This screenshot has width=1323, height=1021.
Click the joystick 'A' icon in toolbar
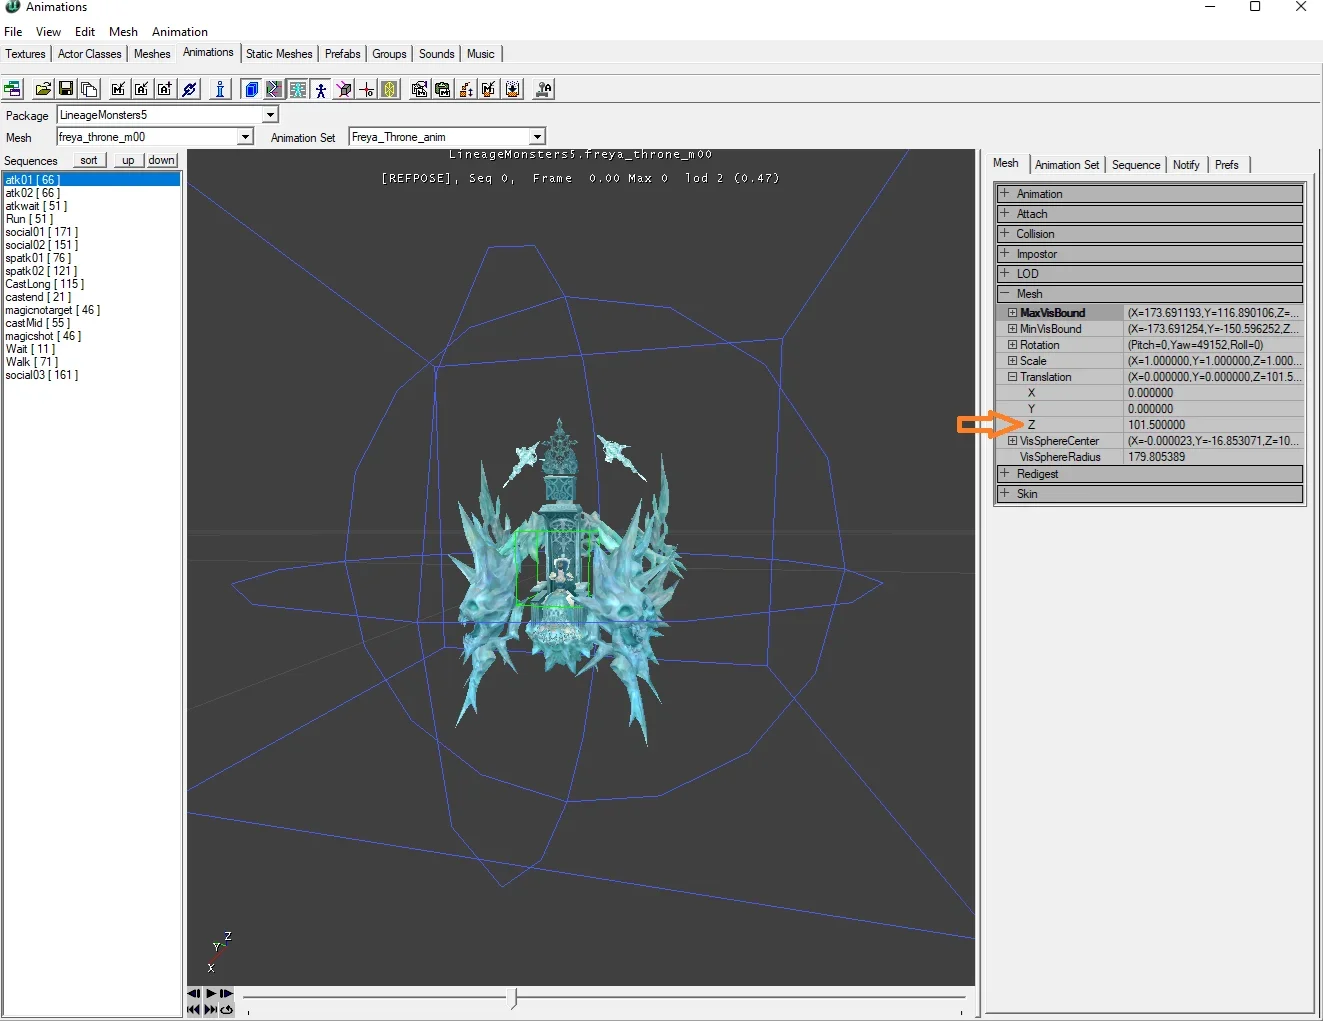coord(543,89)
